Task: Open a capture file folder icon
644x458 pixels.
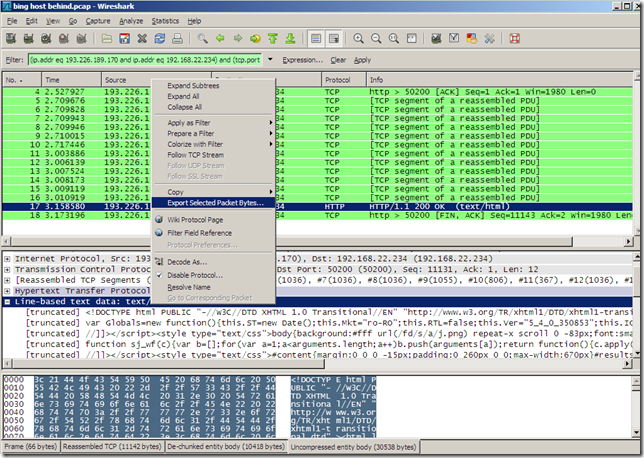Action: coord(107,39)
